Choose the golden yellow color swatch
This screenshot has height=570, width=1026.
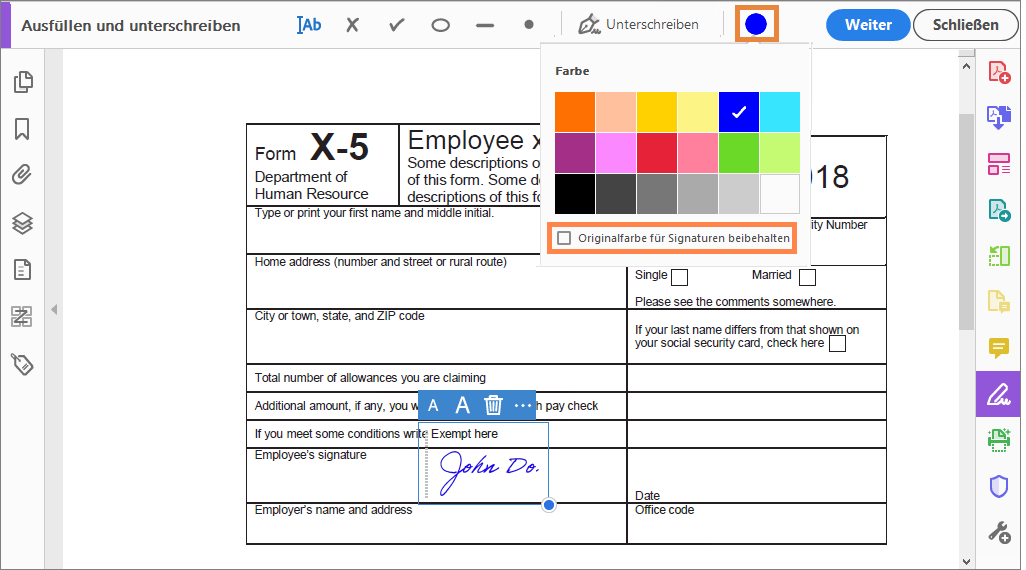click(x=656, y=112)
